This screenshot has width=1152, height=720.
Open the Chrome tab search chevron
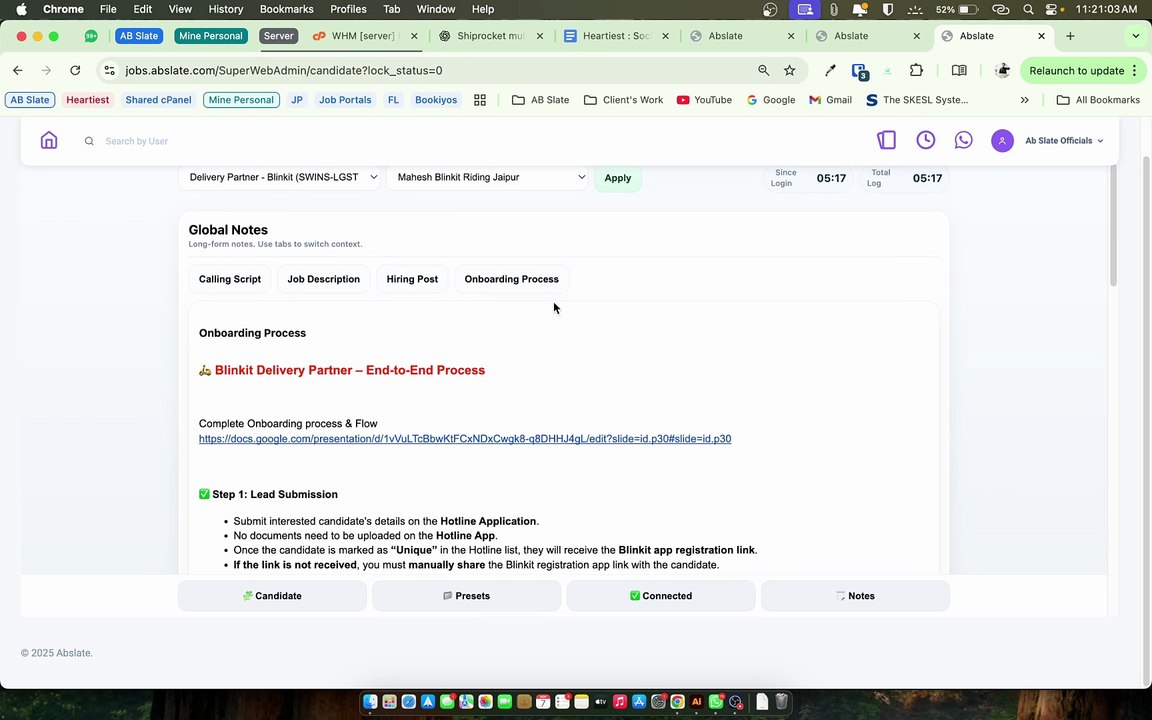click(1135, 36)
